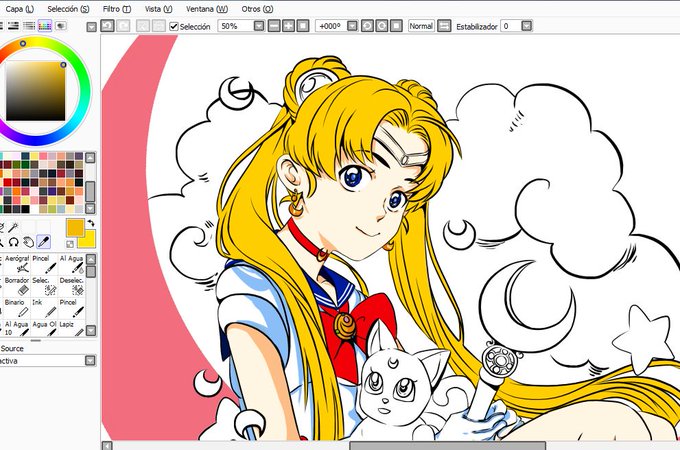
Task: Click brush tool list scroll up arrow
Action: [x=91, y=259]
